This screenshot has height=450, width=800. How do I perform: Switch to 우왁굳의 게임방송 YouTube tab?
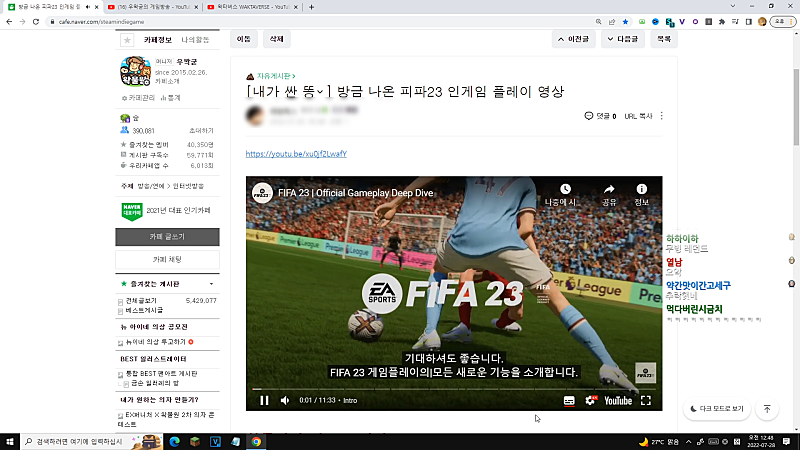click(153, 7)
